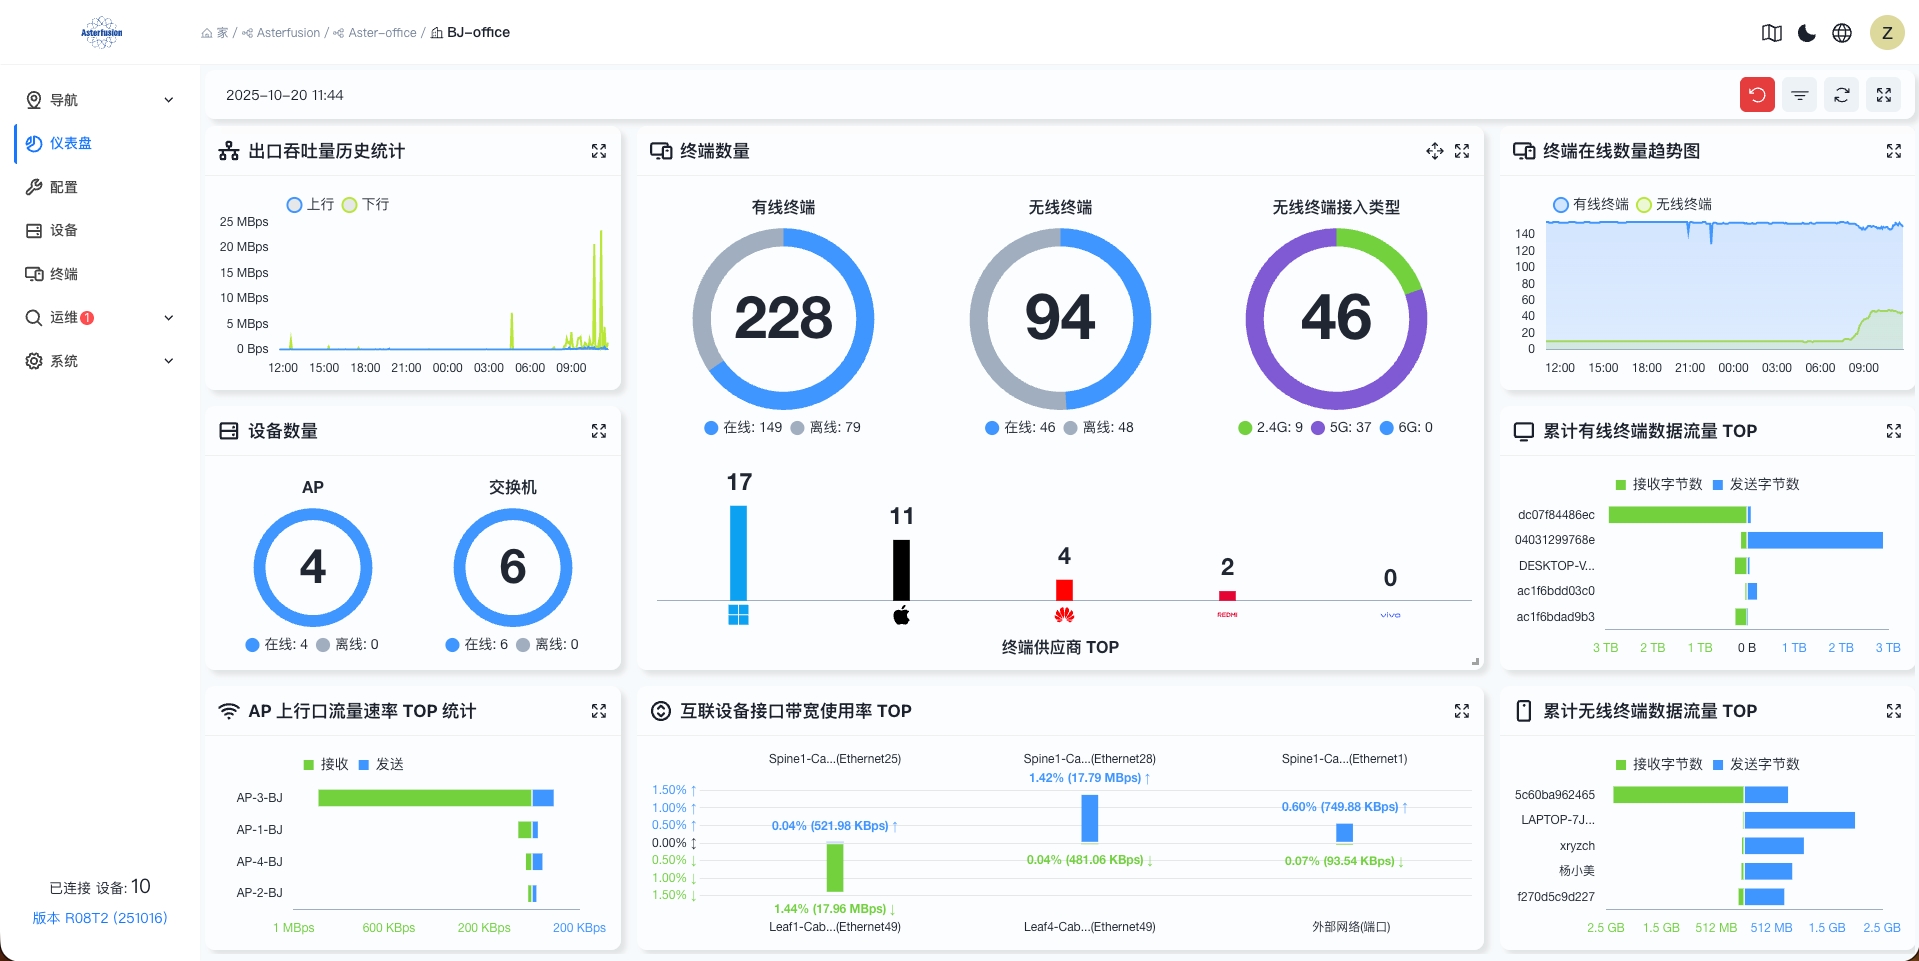Open the filter icon in dashboard toolbar
The width and height of the screenshot is (1919, 961).
click(1799, 95)
